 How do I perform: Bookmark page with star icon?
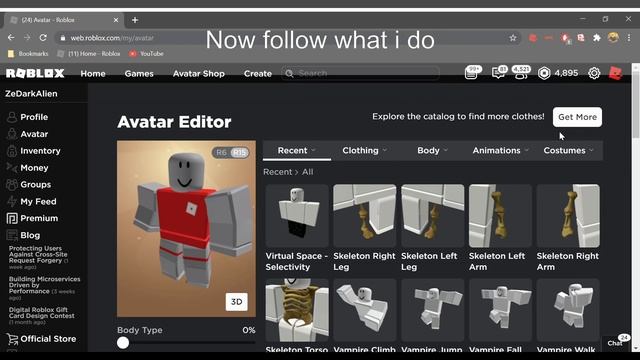click(x=513, y=38)
